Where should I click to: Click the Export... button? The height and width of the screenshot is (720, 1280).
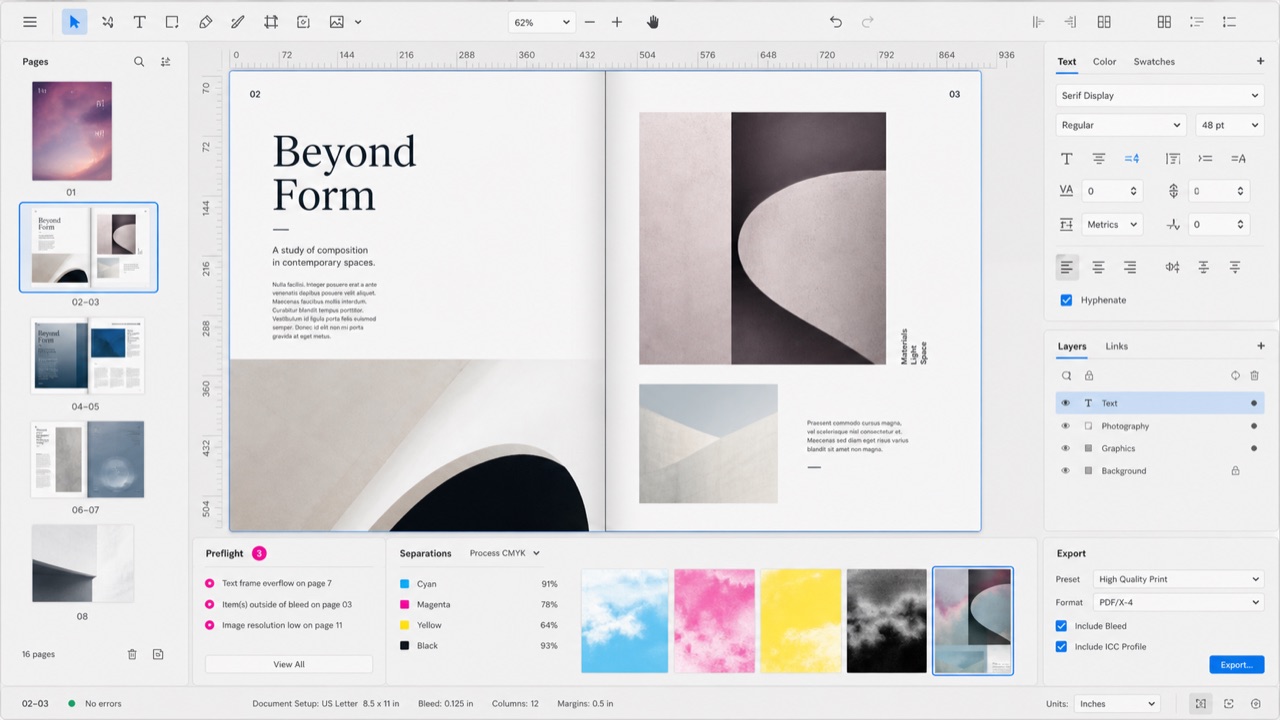1236,665
